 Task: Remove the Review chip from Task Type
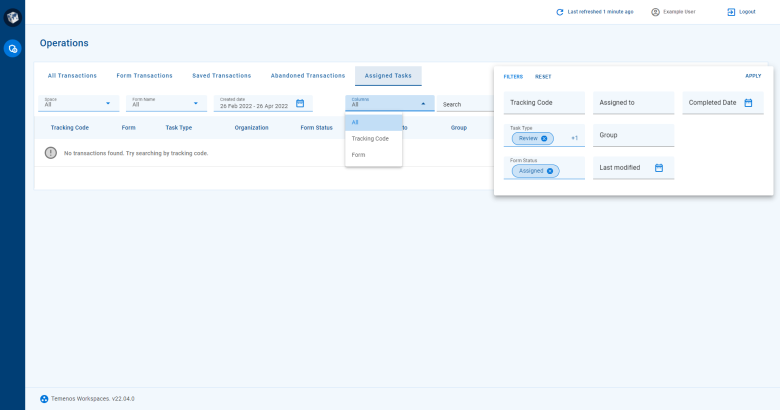[544, 138]
